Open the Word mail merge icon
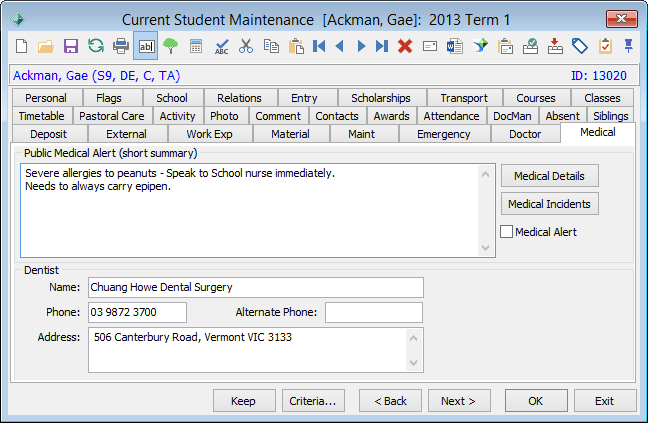648x423 pixels. (x=455, y=46)
